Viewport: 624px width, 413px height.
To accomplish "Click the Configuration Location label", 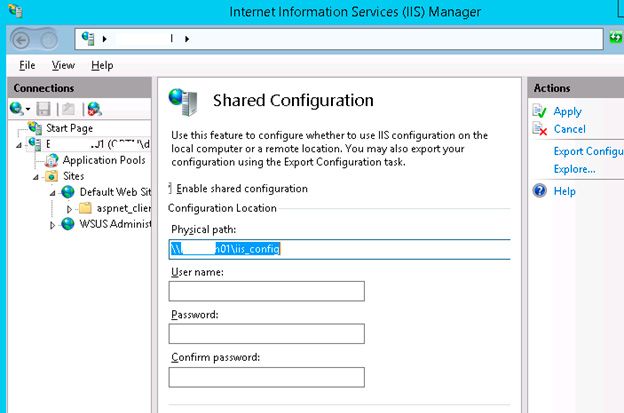I will click(222, 208).
